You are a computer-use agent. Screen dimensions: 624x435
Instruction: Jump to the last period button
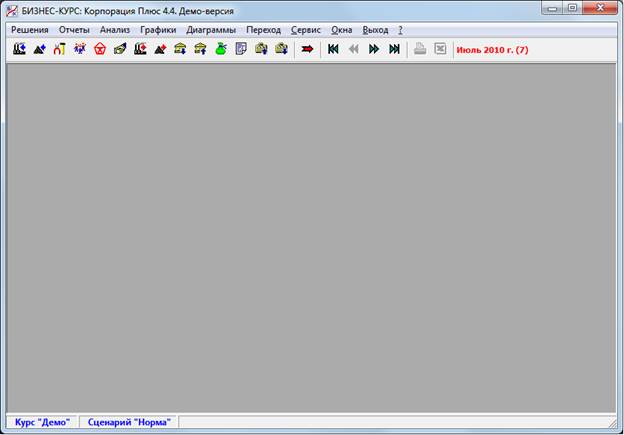[x=394, y=49]
